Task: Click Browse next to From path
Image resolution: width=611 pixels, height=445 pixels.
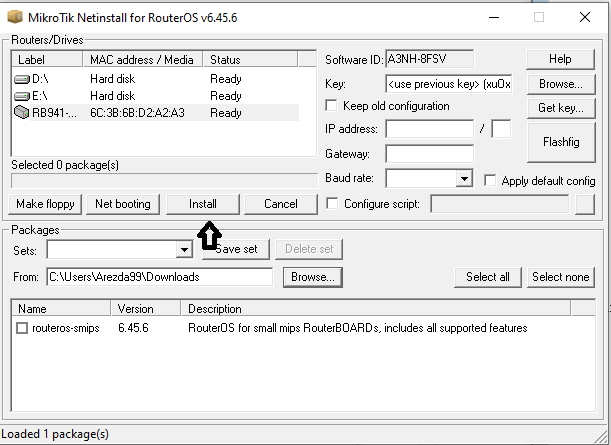Action: pyautogui.click(x=313, y=277)
